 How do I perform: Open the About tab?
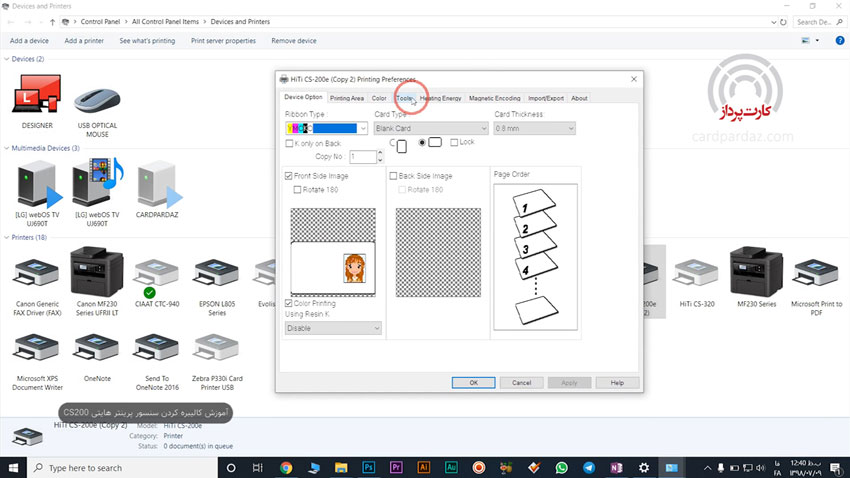coord(579,98)
